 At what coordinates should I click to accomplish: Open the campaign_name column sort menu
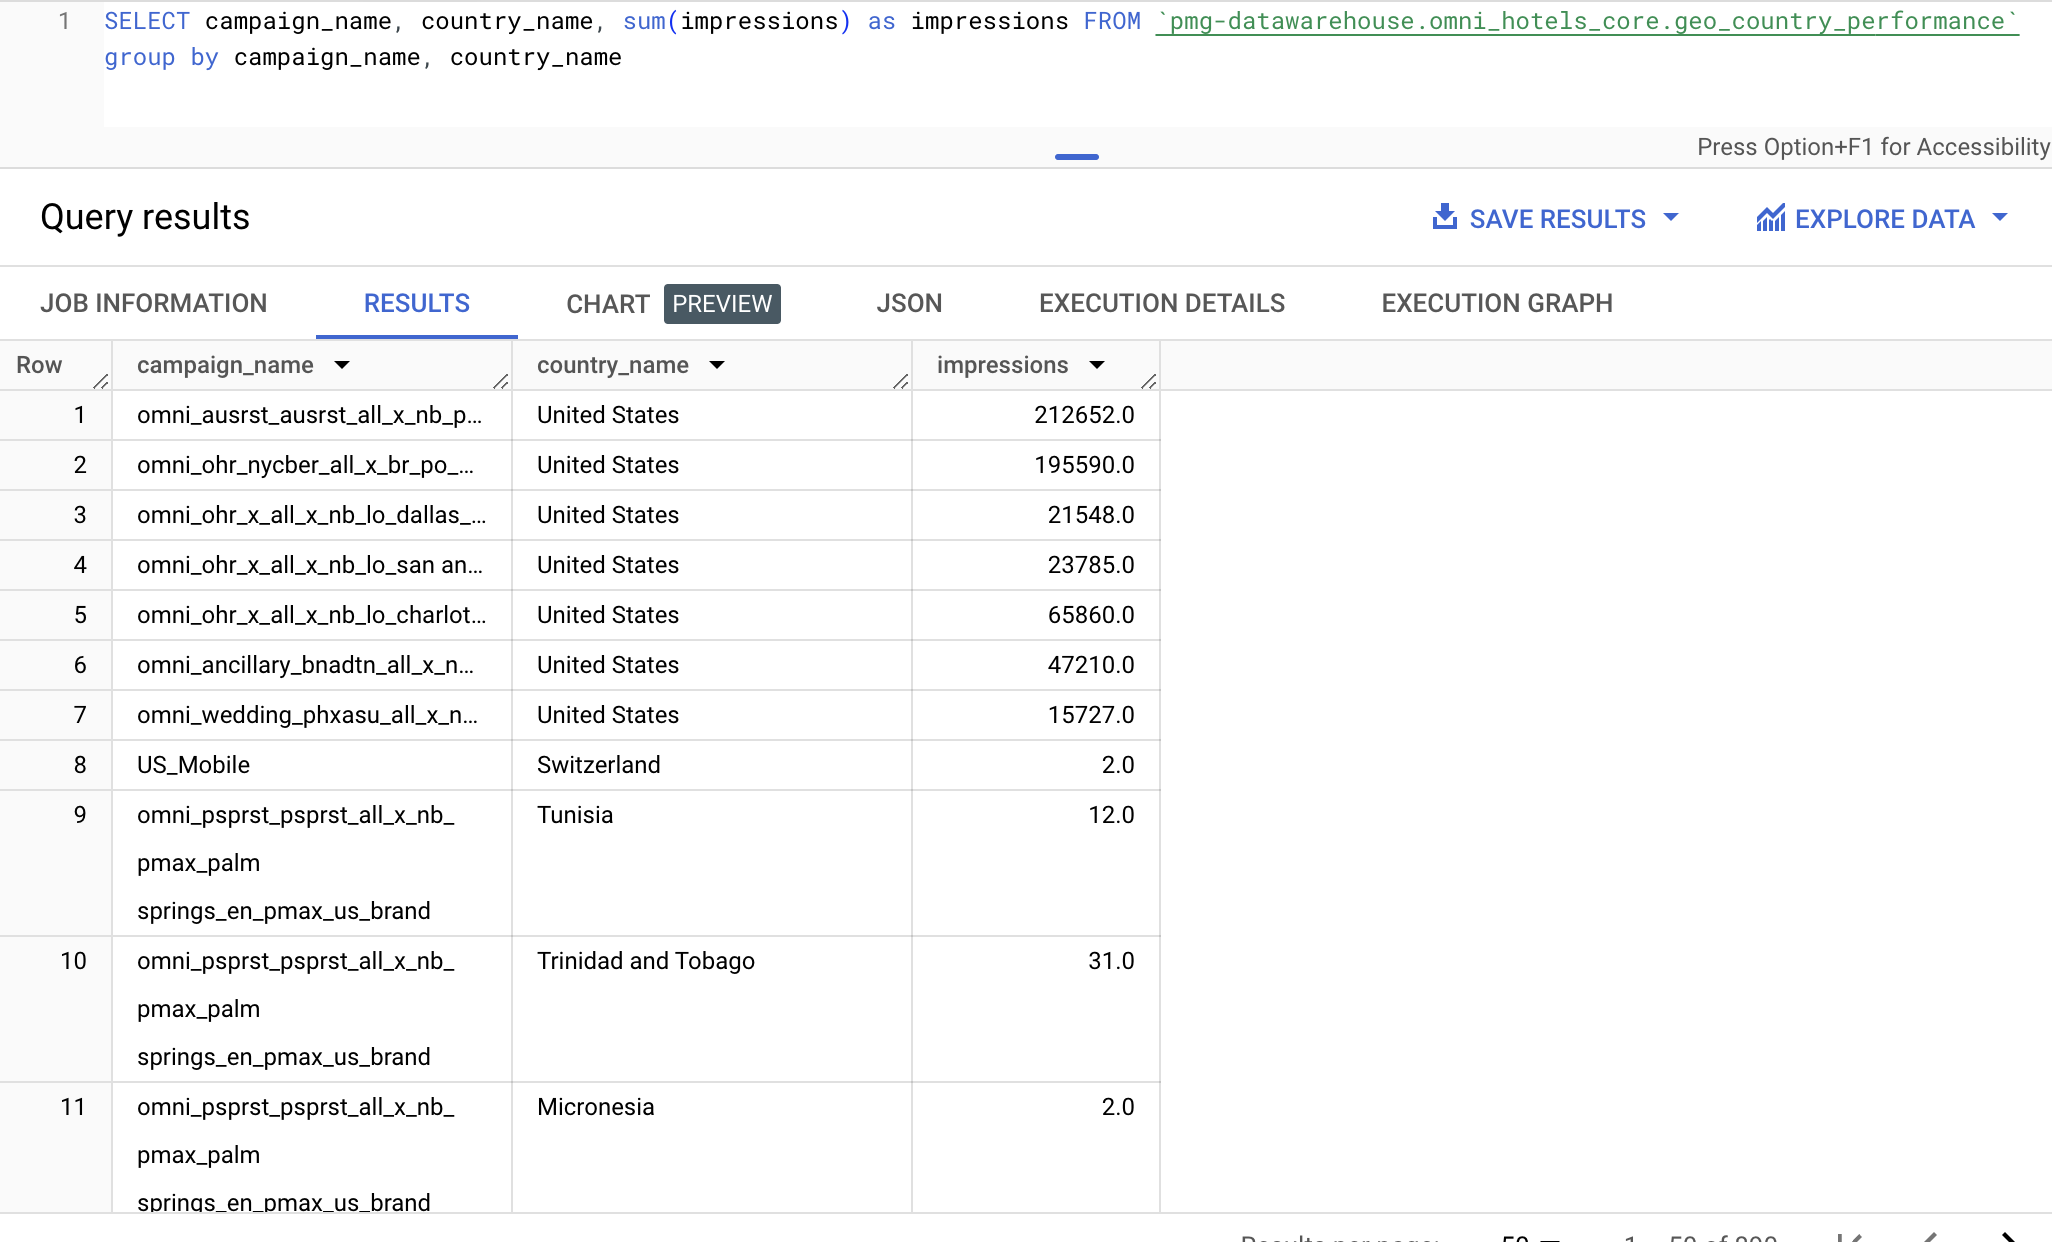pos(342,365)
